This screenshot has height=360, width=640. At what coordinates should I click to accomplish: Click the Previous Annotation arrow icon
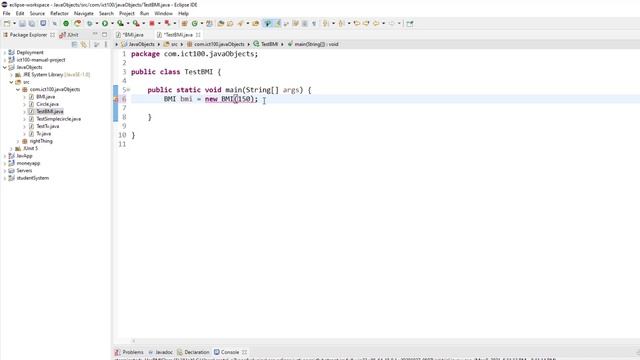(341, 24)
